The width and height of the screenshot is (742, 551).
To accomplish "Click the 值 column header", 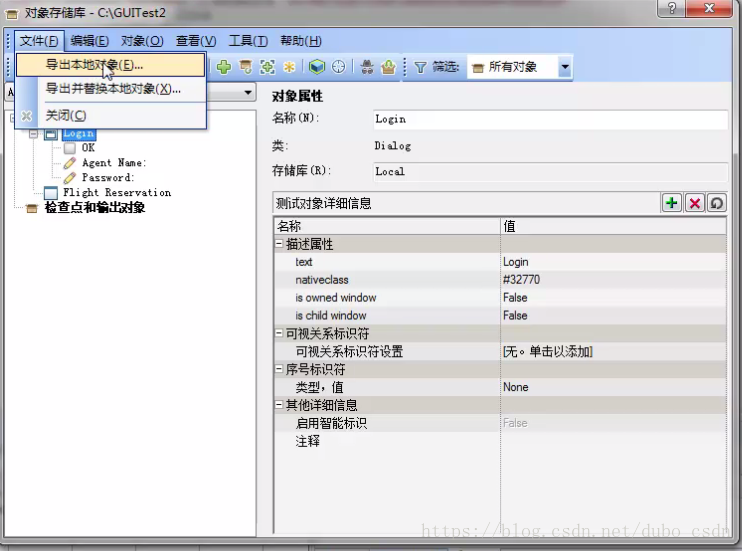I will point(613,226).
